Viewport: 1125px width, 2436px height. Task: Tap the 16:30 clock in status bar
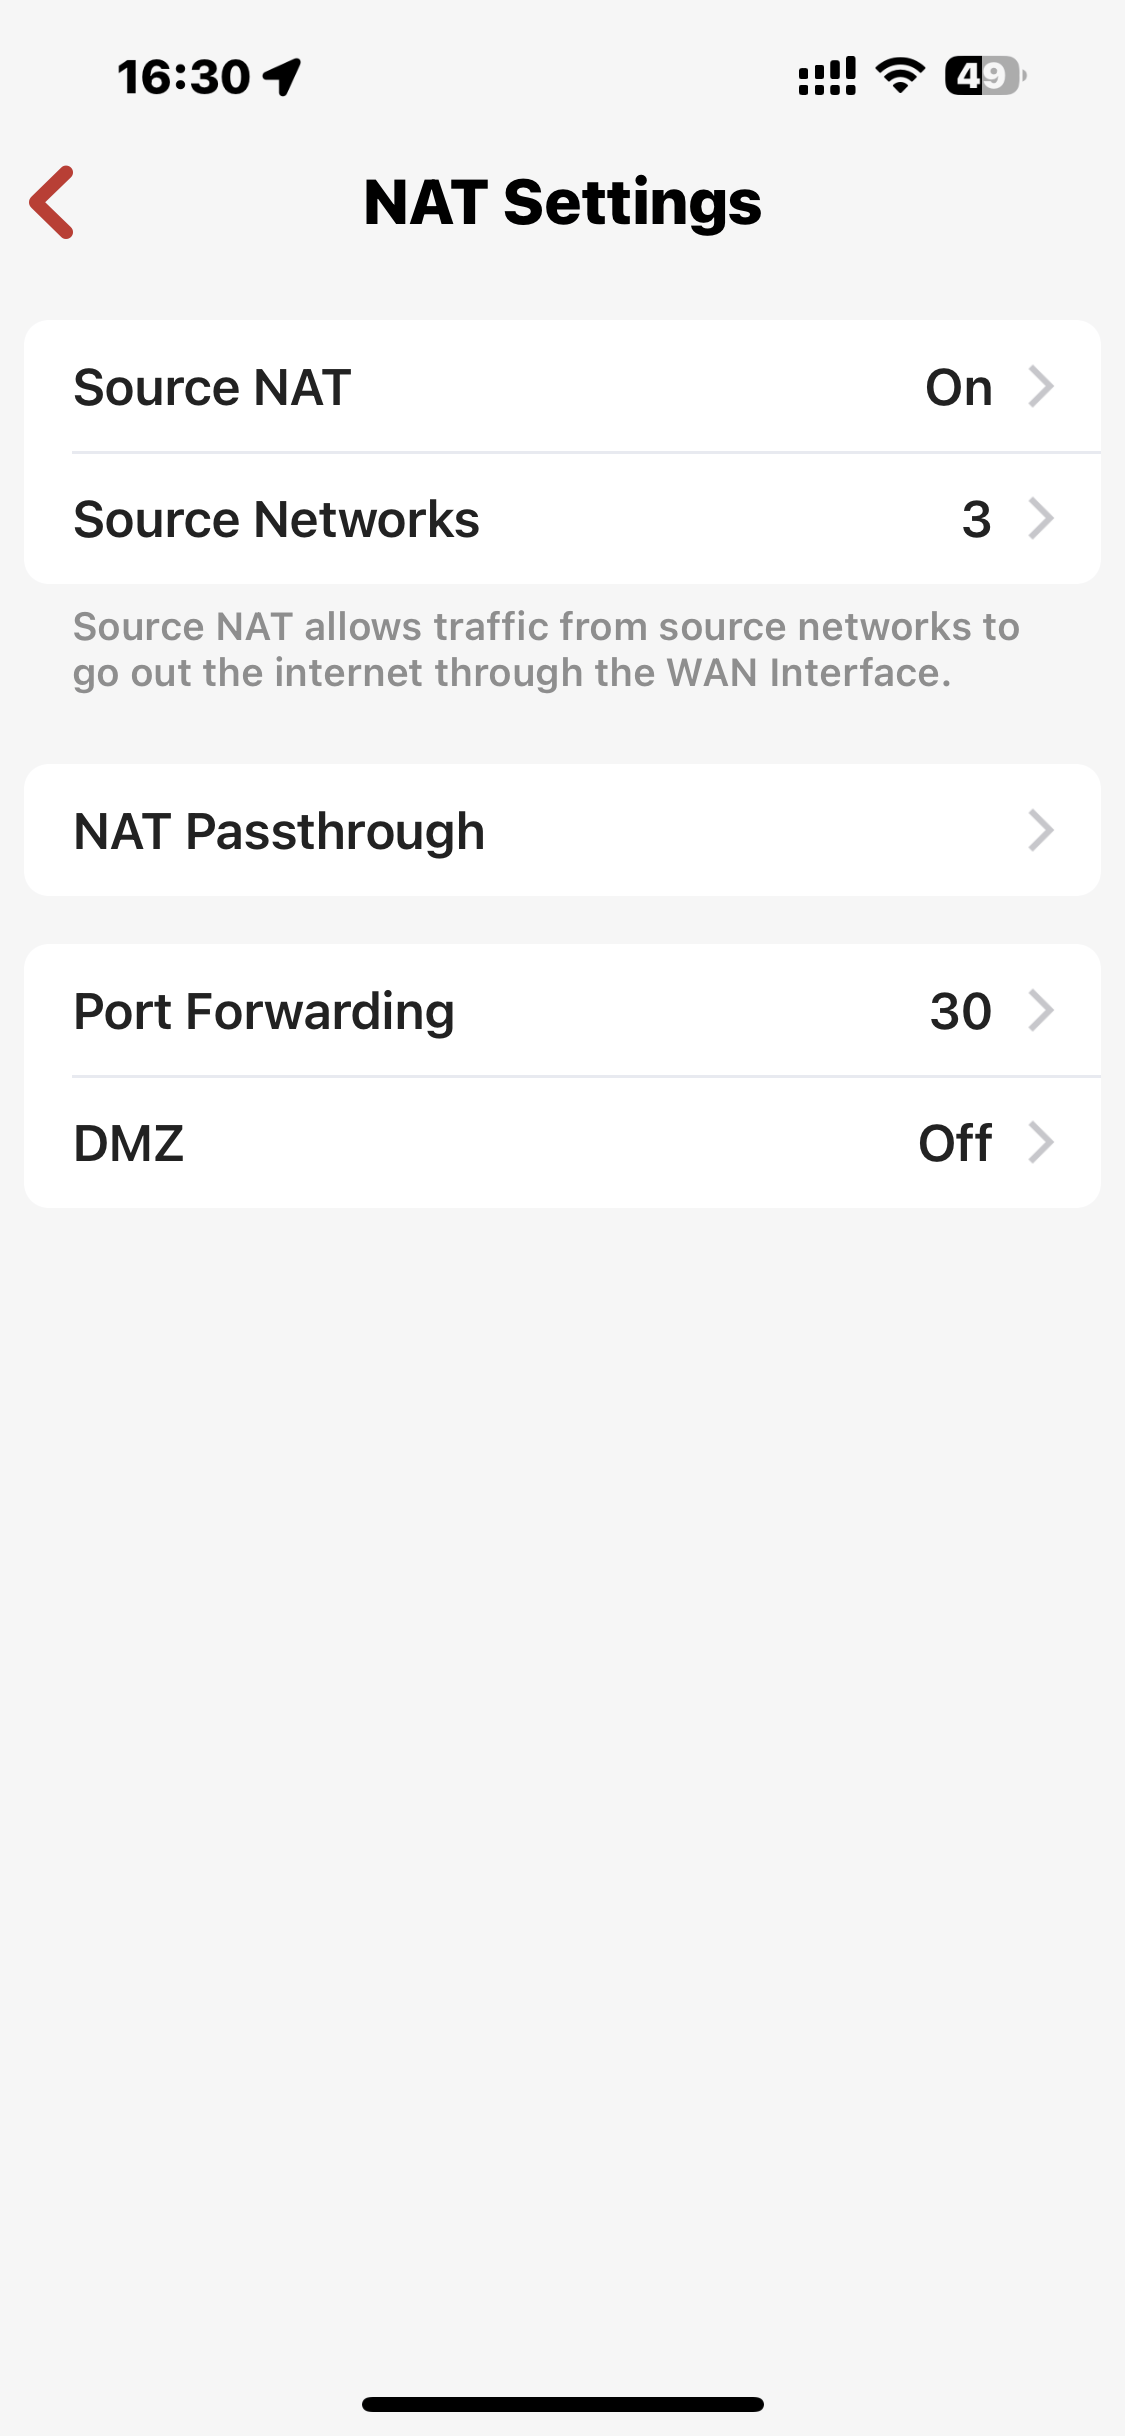point(184,76)
